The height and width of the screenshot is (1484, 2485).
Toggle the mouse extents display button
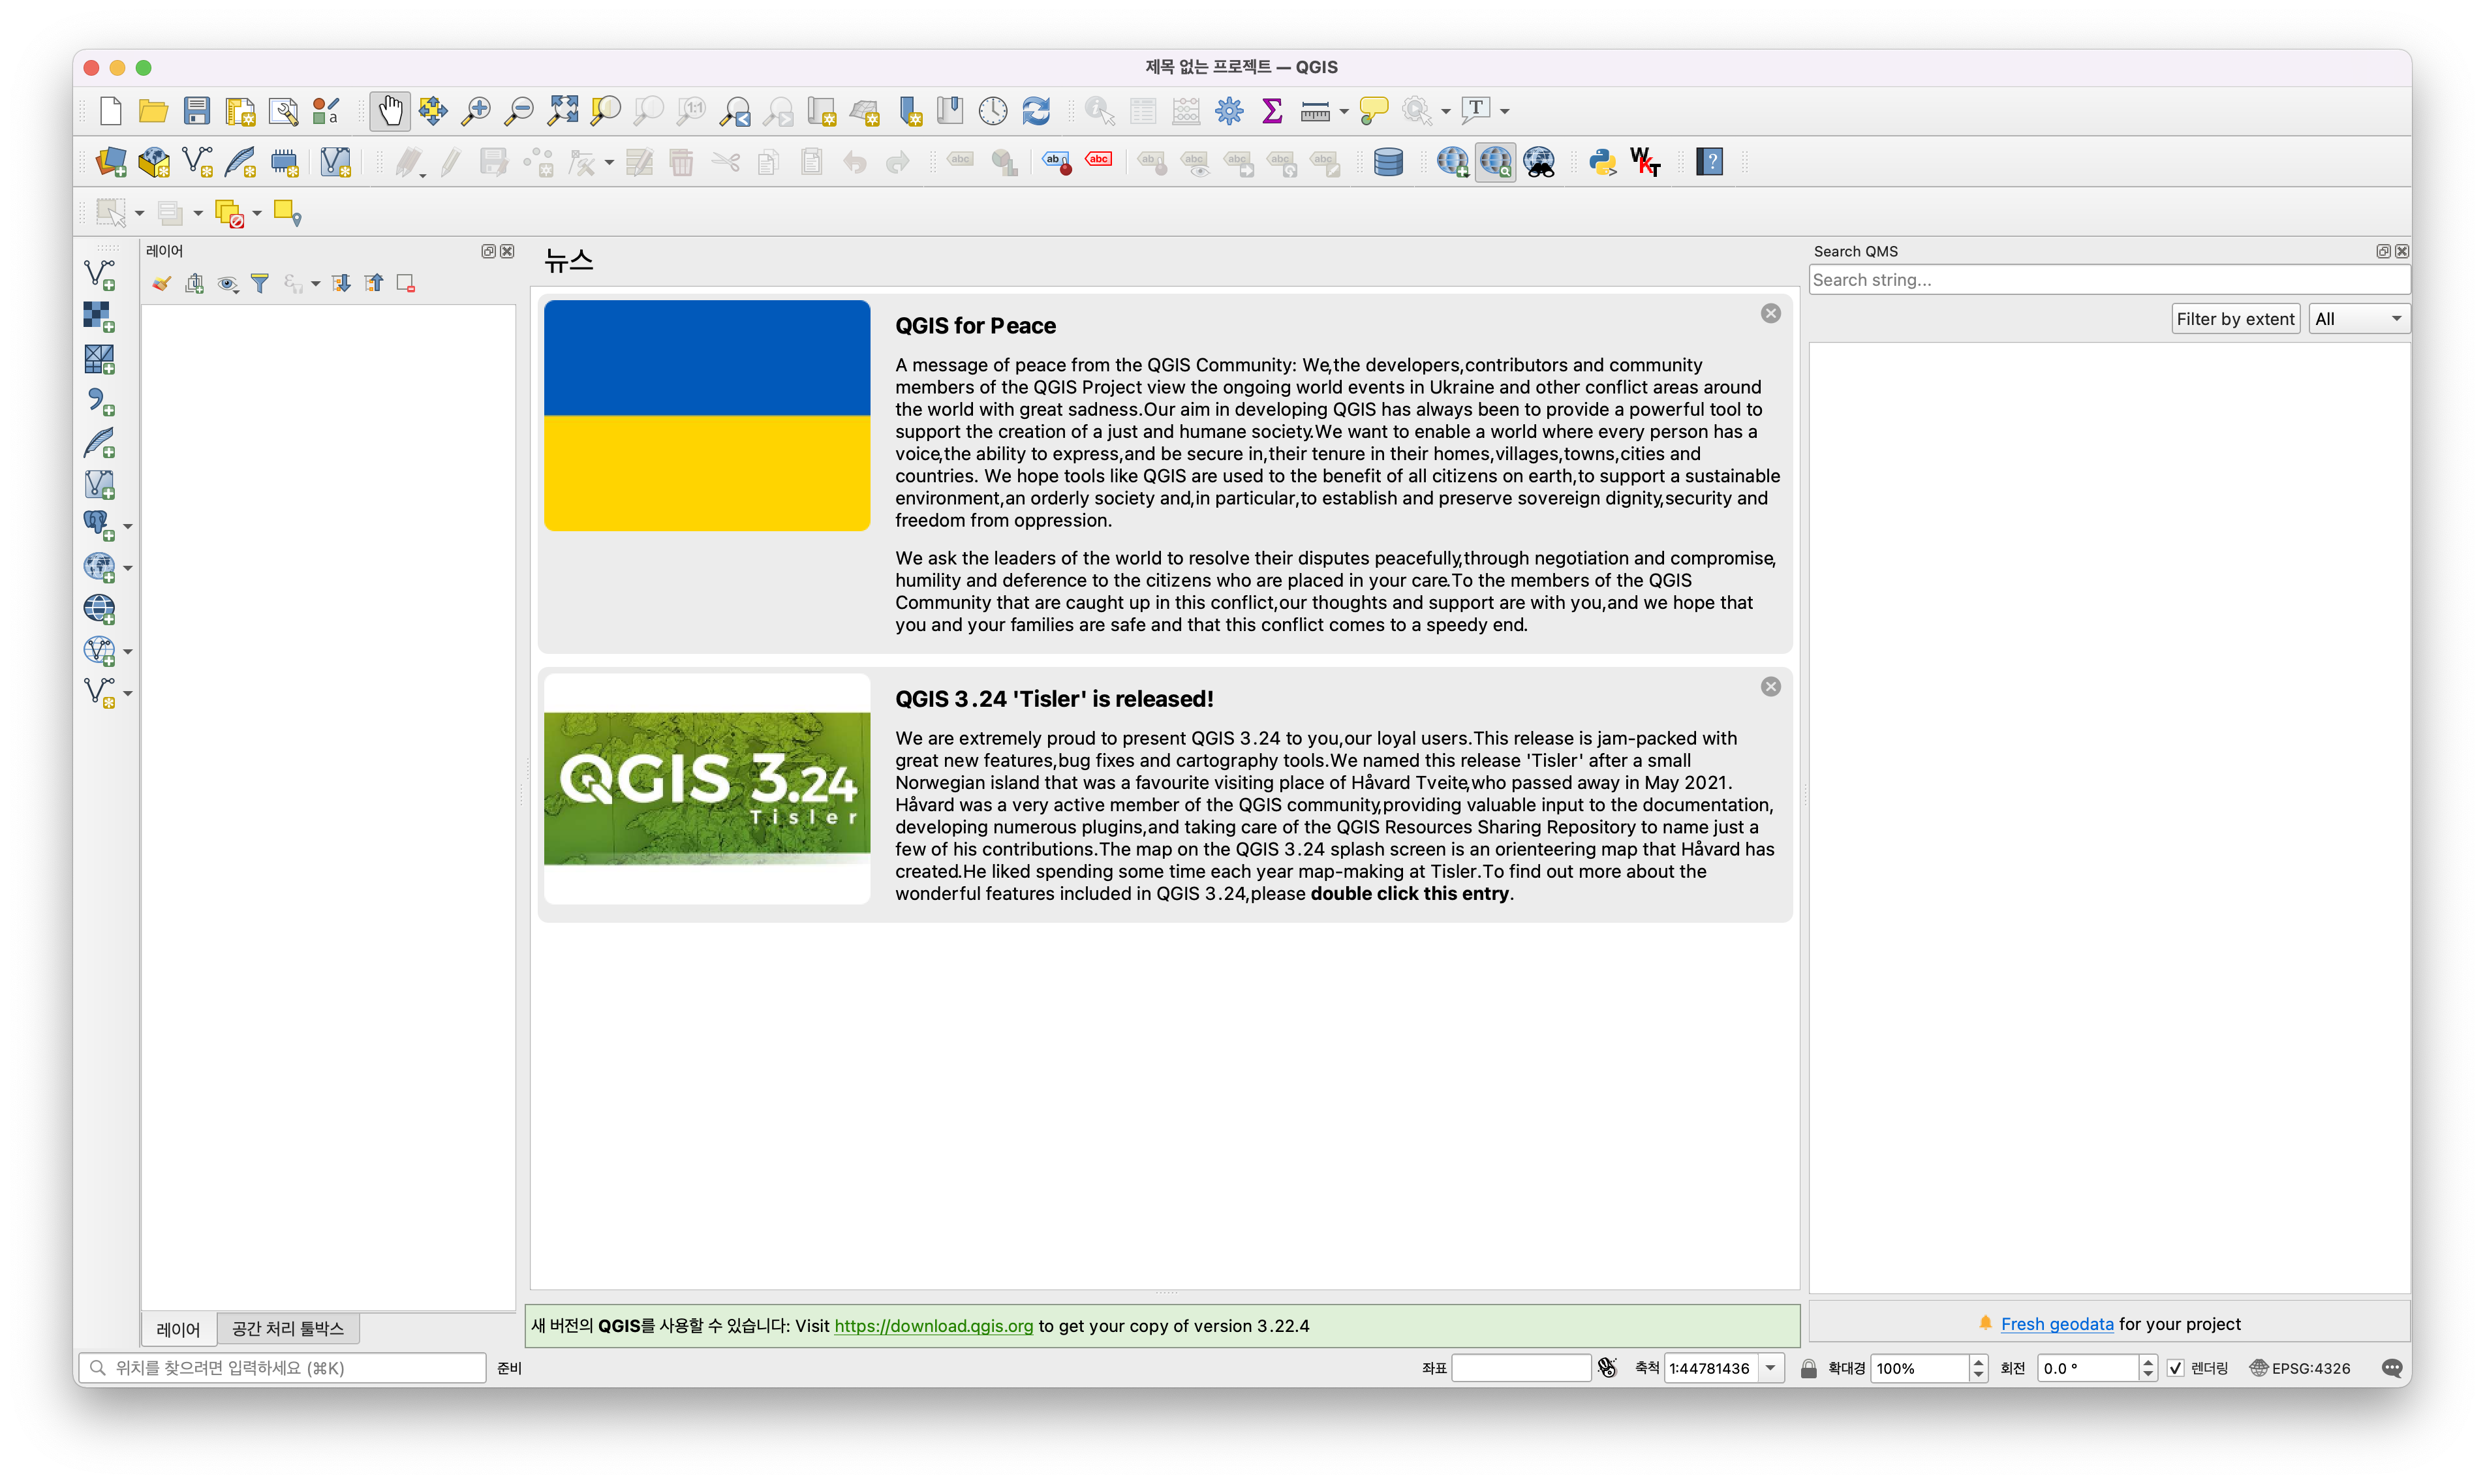tap(1607, 1368)
